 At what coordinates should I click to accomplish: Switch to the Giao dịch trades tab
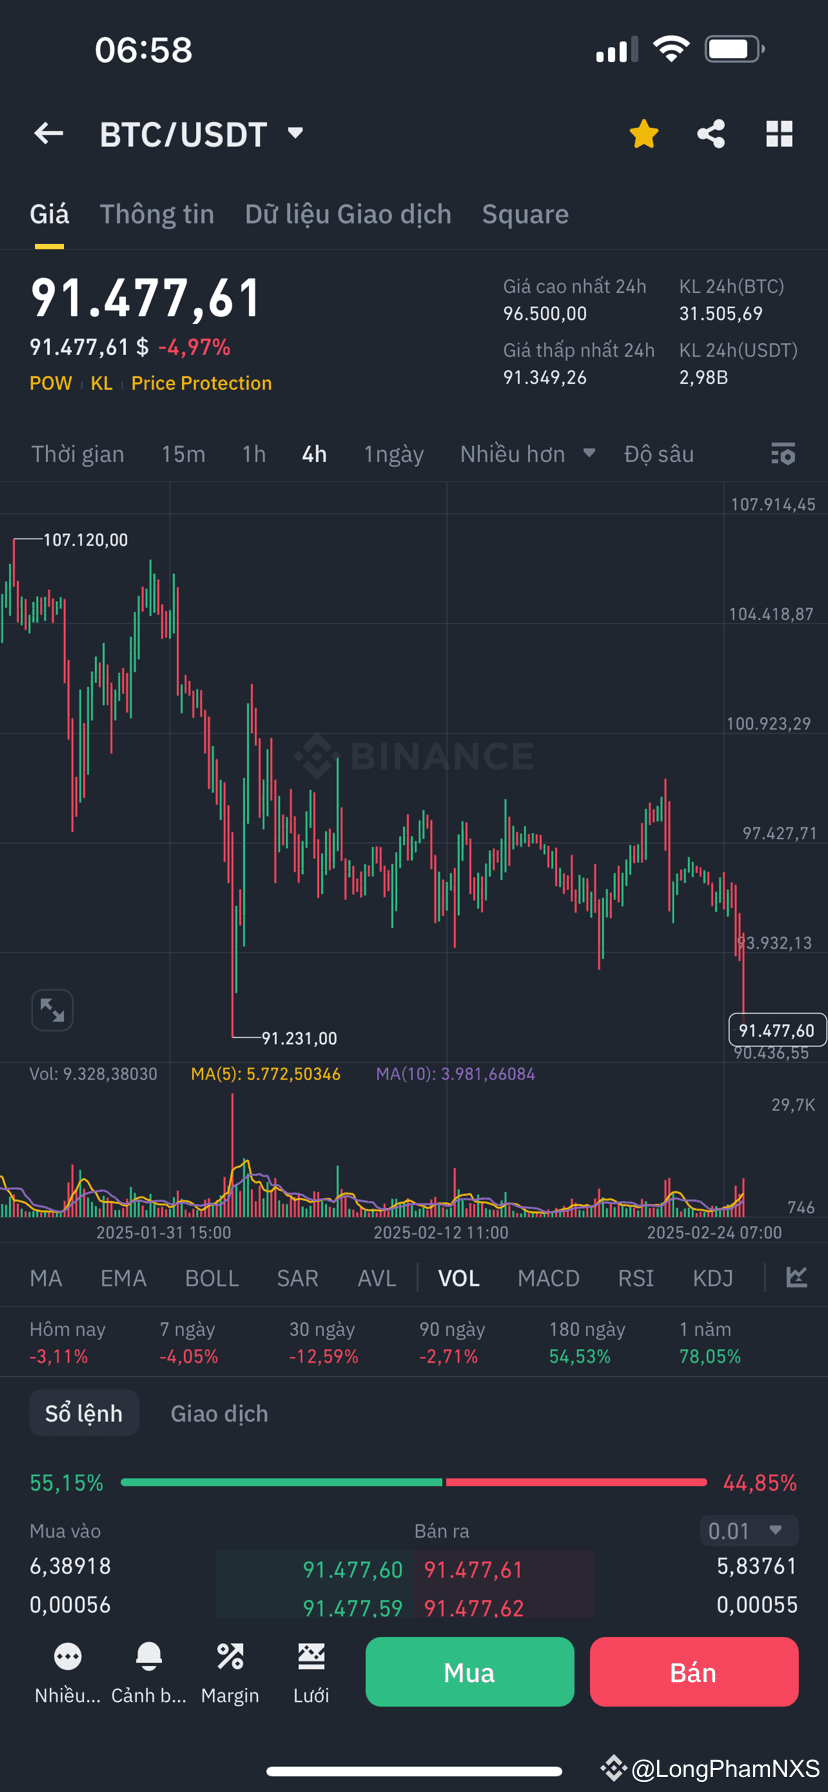219,1413
